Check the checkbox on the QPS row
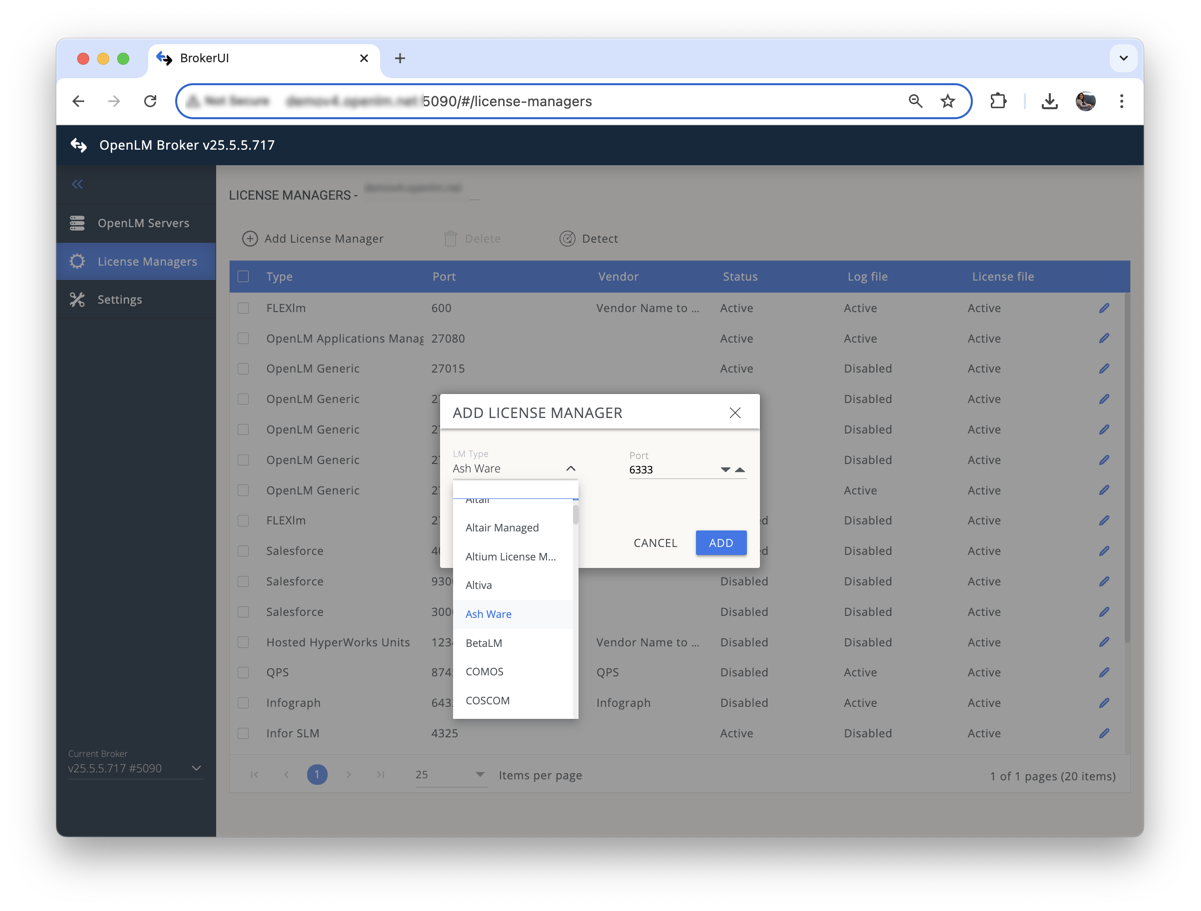This screenshot has width=1201, height=911. (241, 672)
